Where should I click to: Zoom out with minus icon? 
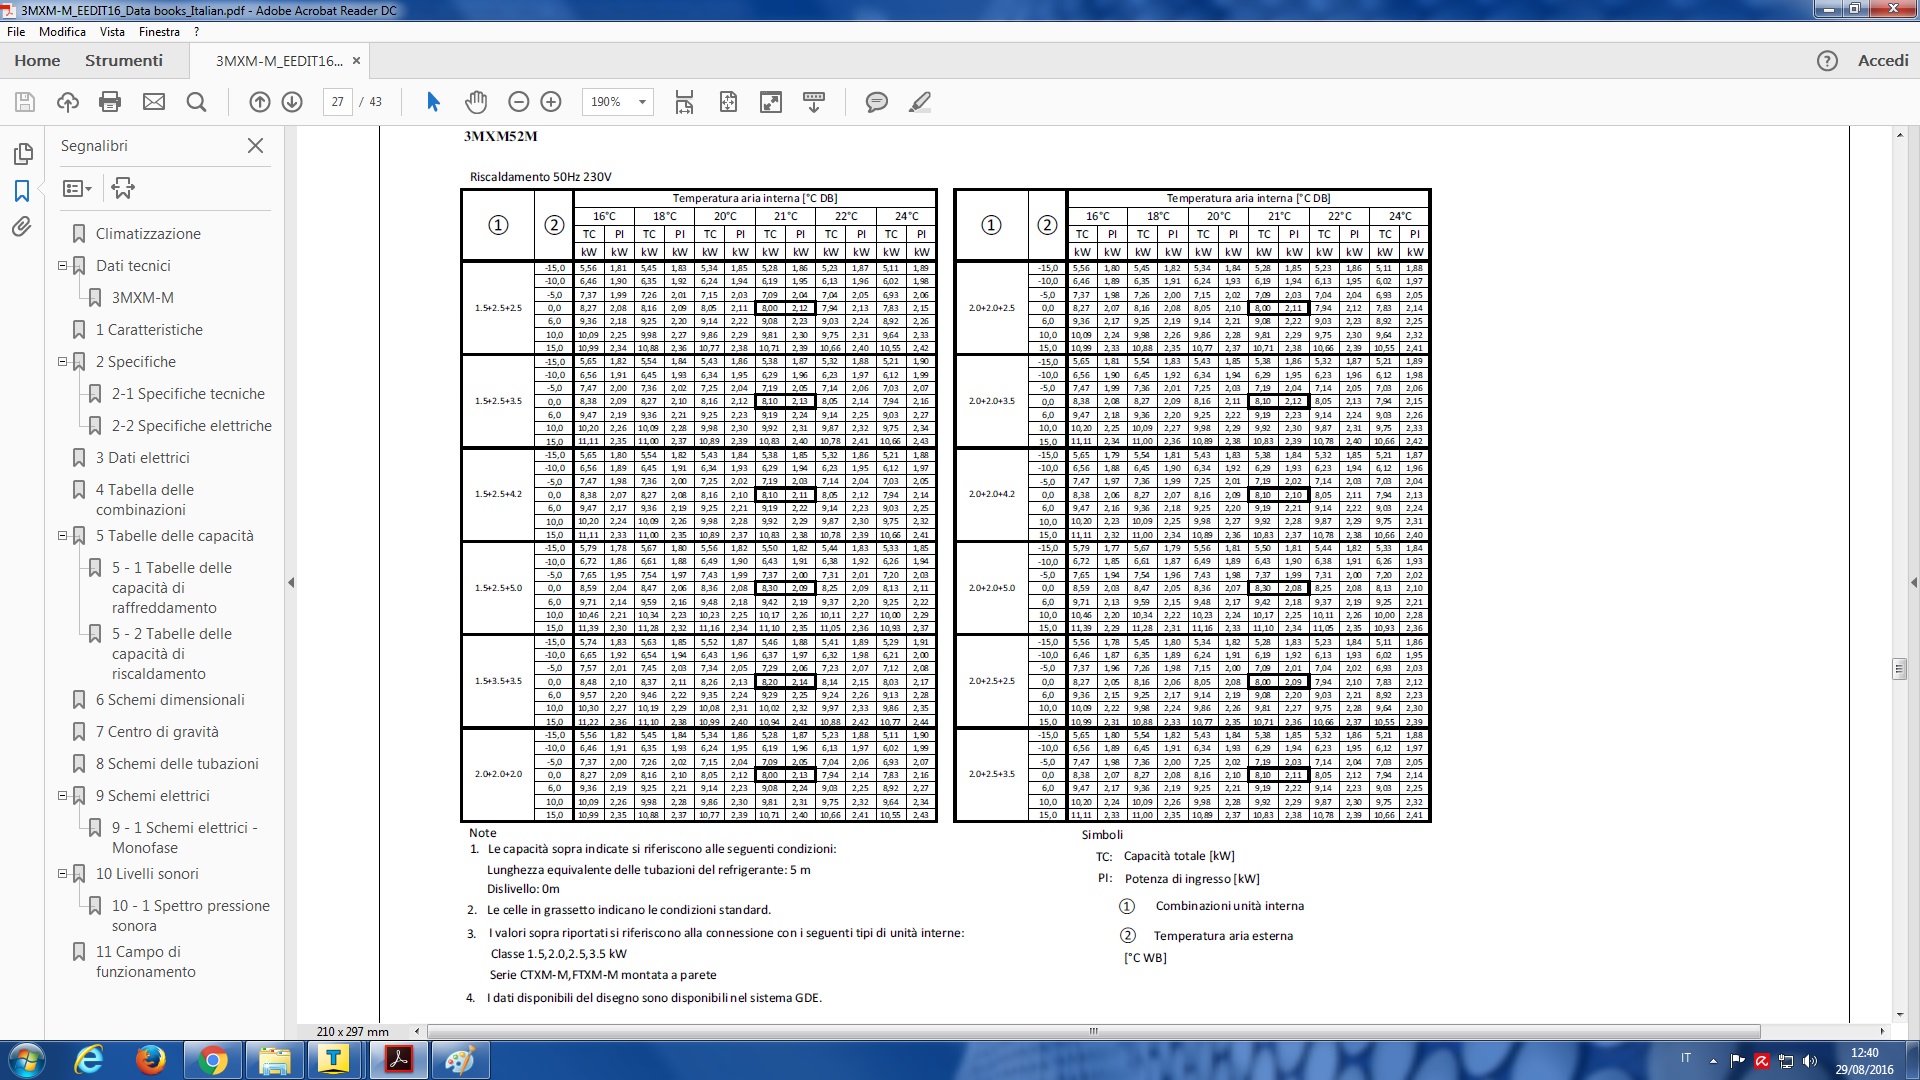tap(518, 102)
